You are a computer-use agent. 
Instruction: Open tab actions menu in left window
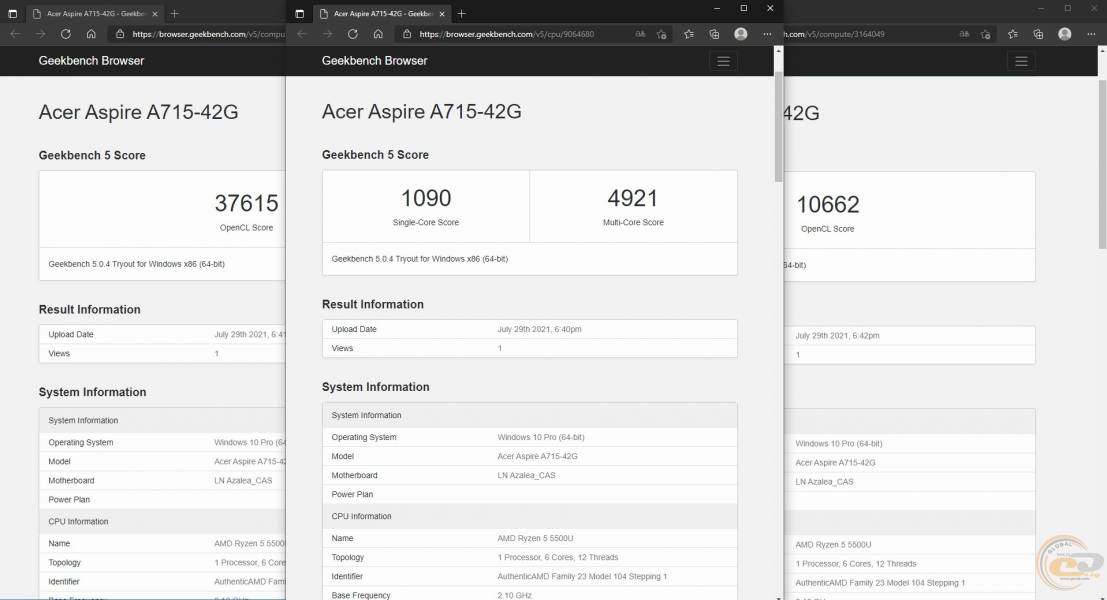12,13
